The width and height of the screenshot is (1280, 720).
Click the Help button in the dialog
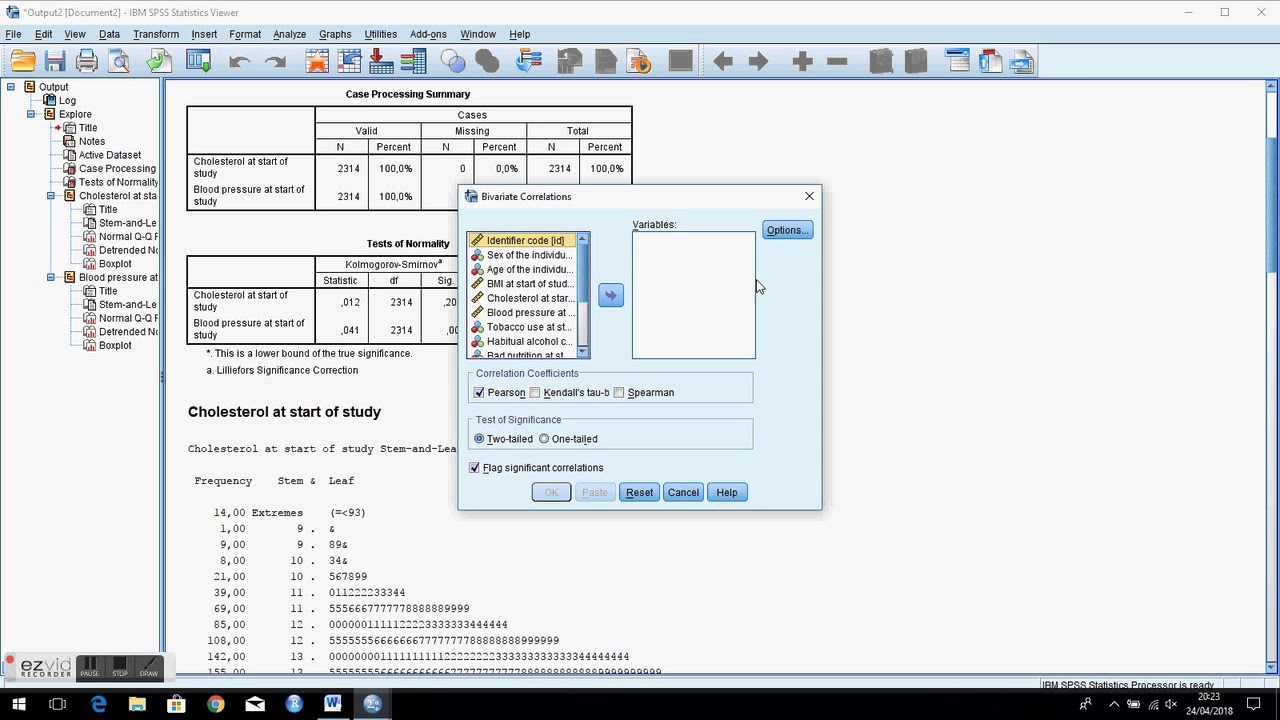(x=727, y=492)
